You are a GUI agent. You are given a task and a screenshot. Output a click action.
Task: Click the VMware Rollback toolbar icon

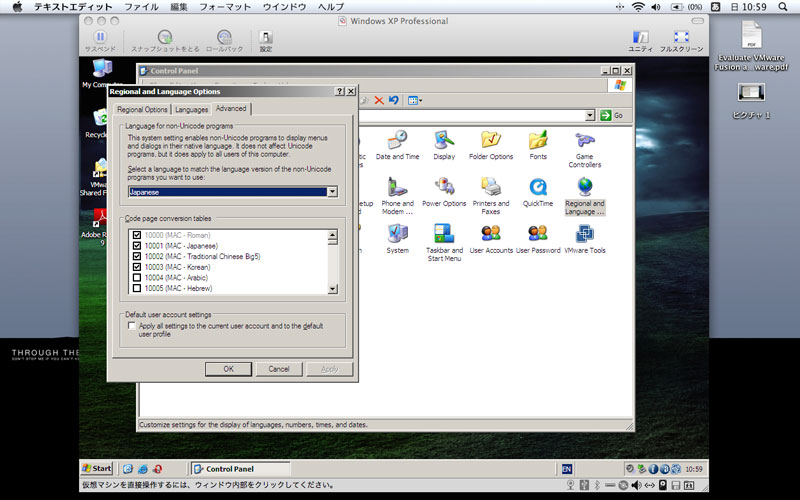224,41
